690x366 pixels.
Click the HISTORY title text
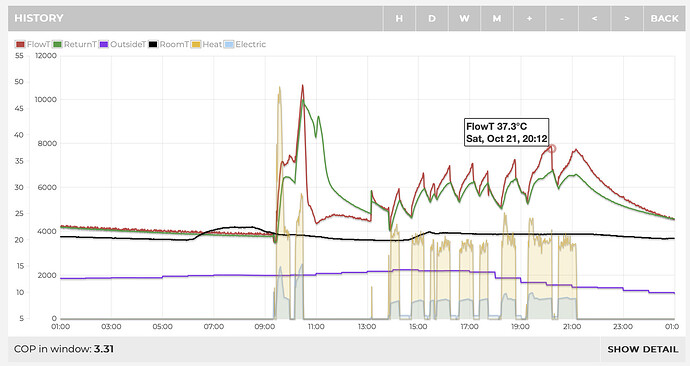[39, 18]
